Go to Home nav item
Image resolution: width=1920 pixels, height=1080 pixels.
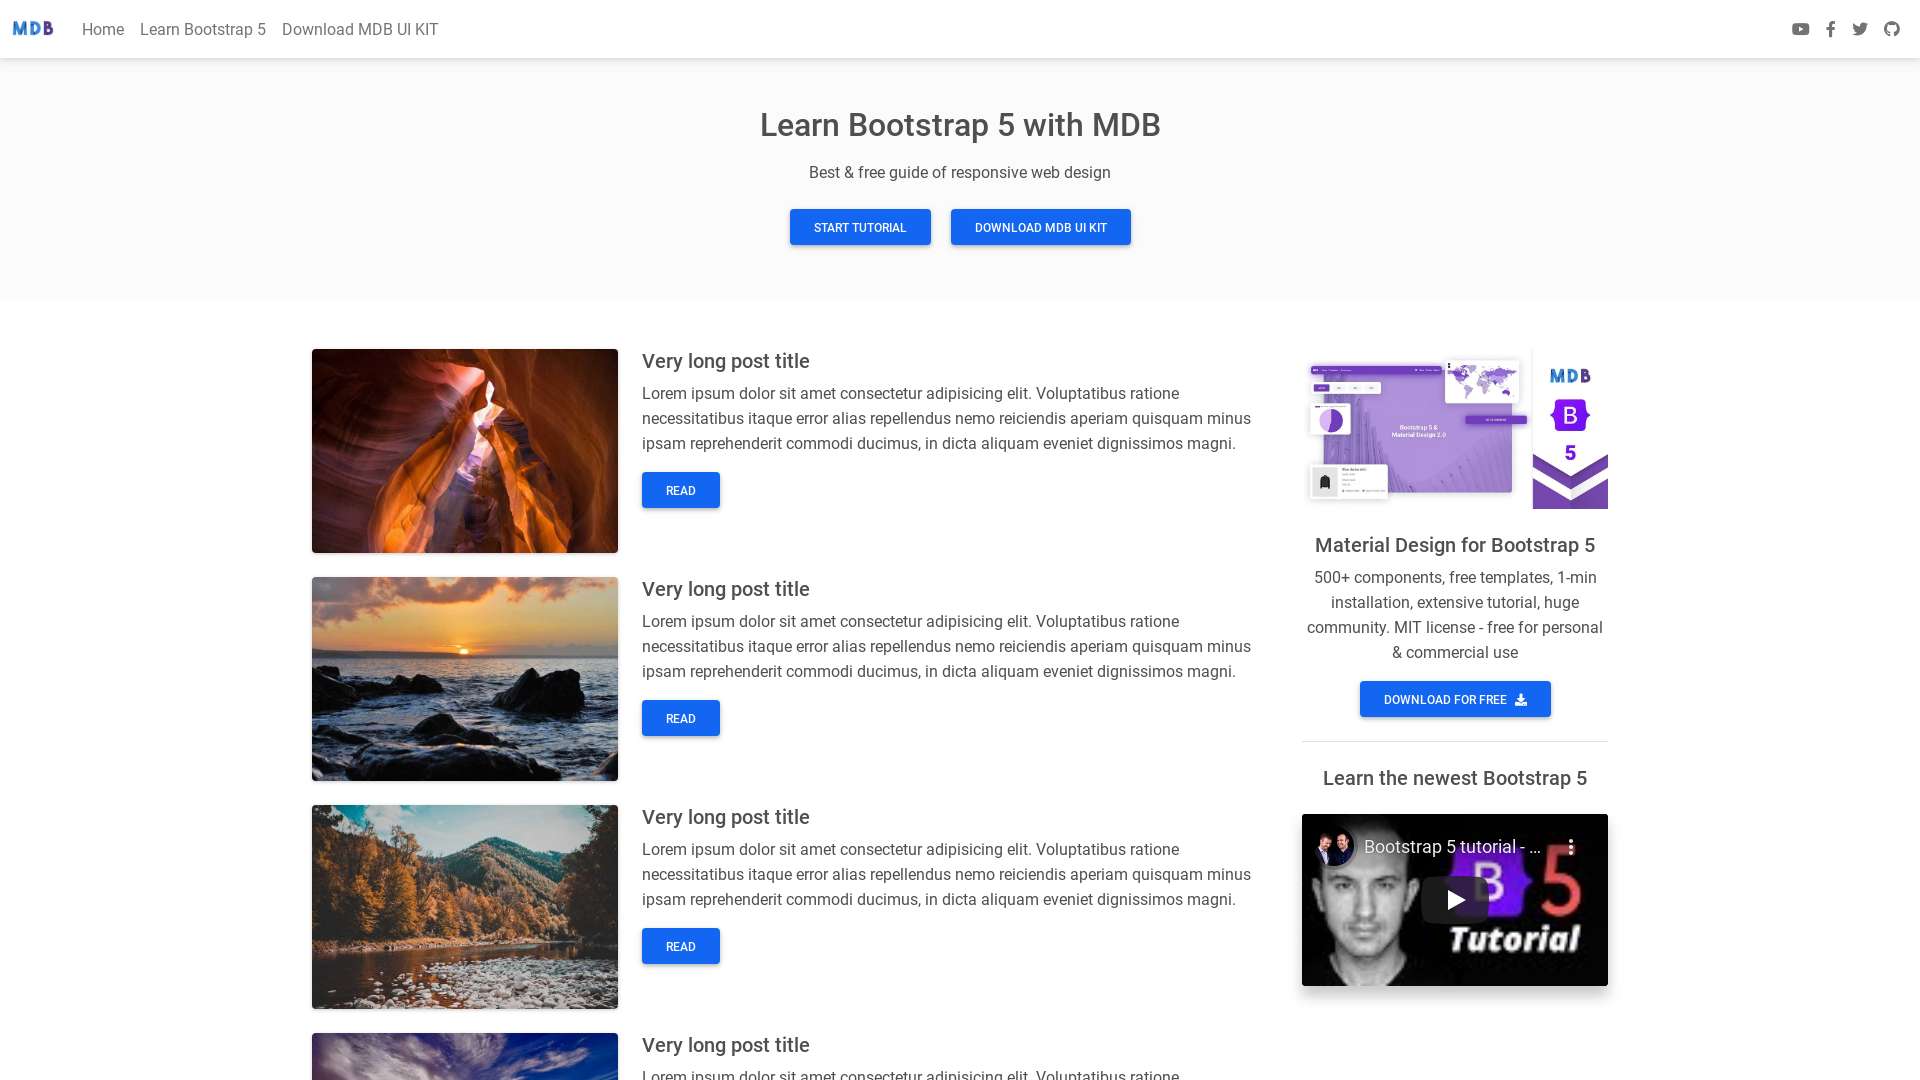coord(103,29)
